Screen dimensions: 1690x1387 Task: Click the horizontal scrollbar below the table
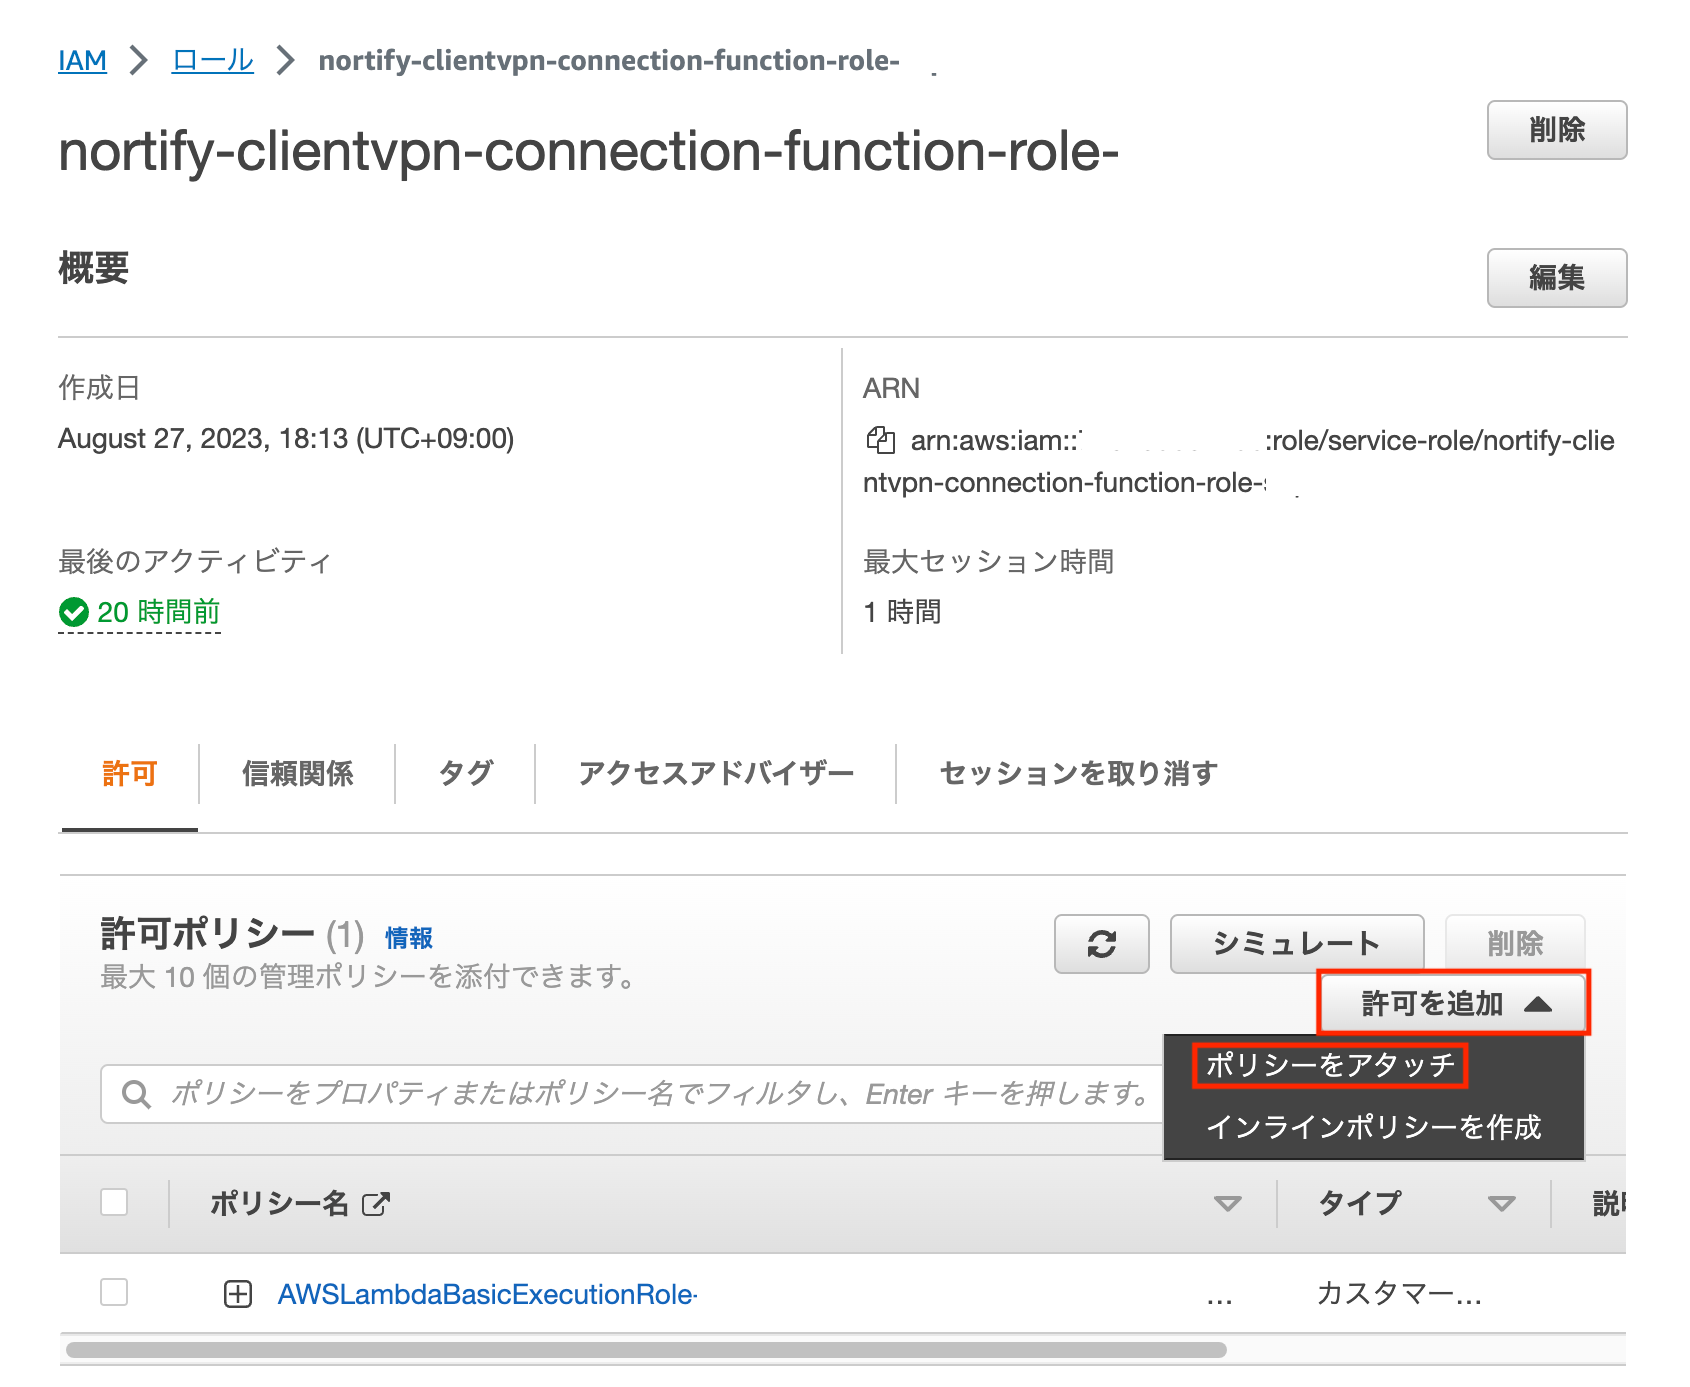click(x=650, y=1349)
